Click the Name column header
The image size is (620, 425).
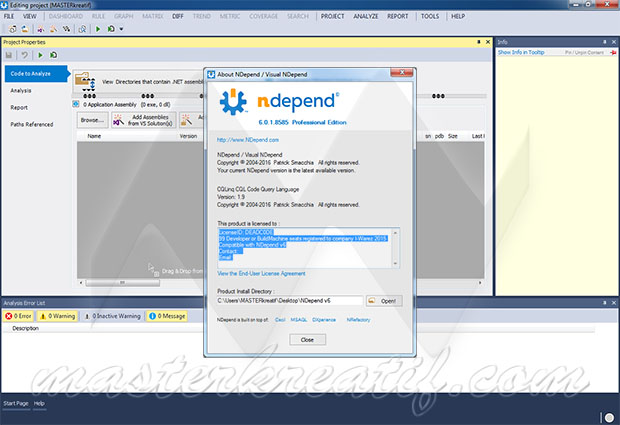(94, 136)
